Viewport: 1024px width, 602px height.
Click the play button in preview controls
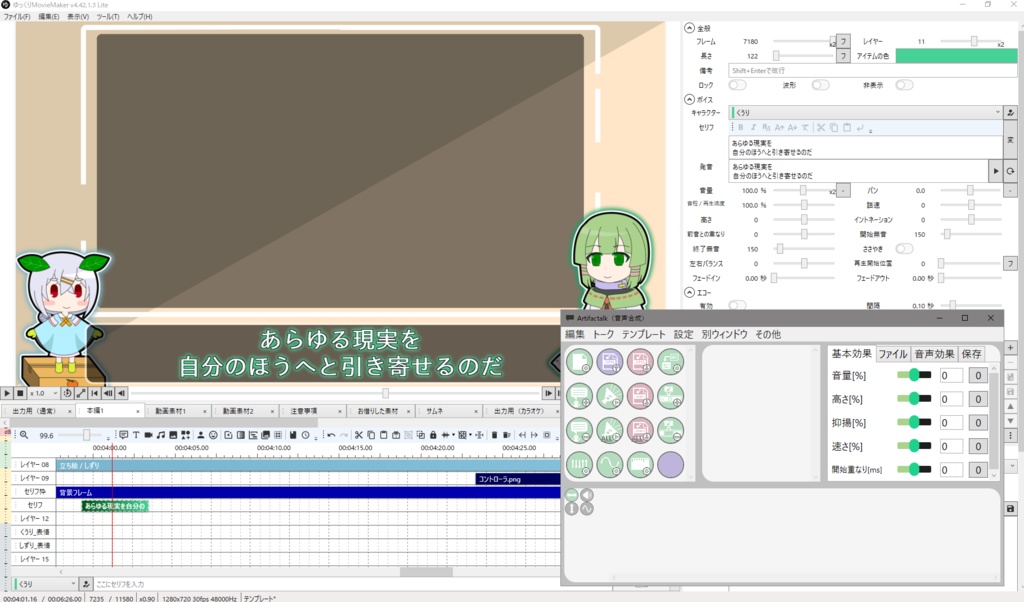[x=7, y=393]
